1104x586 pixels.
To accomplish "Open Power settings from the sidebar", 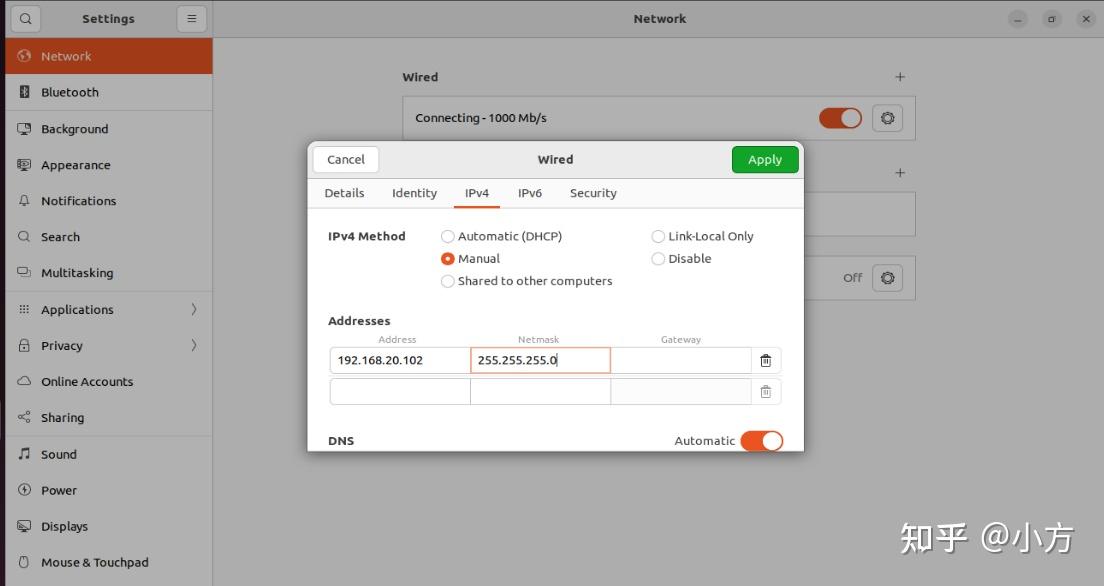I will click(x=58, y=489).
